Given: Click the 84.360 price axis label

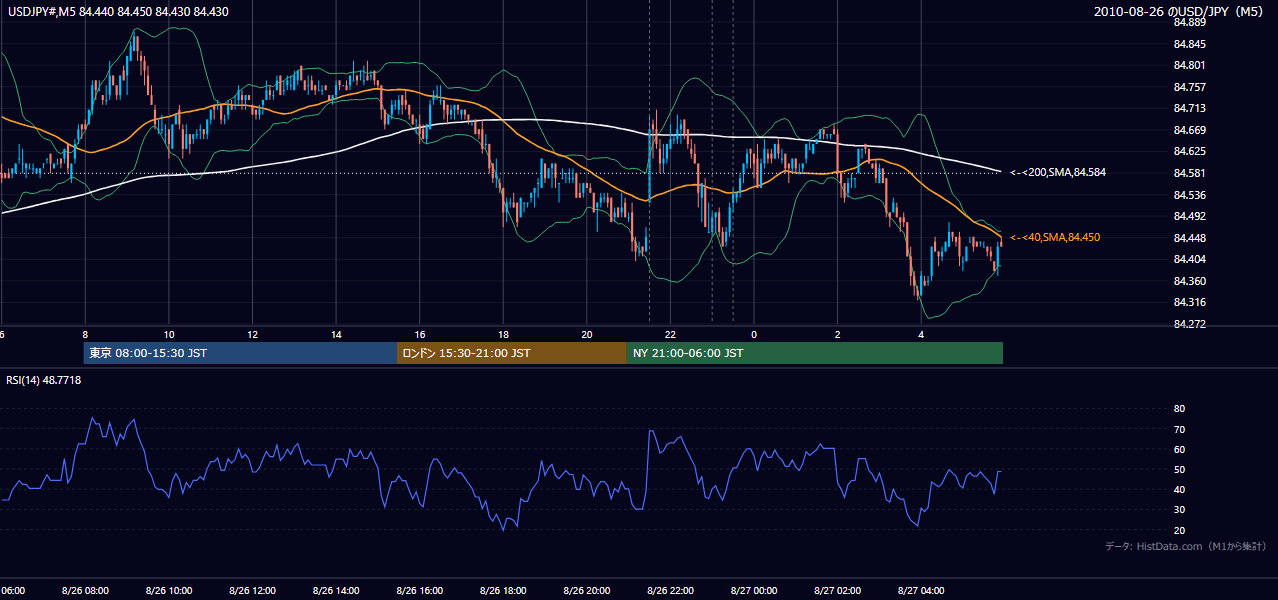Looking at the screenshot, I should coord(1189,281).
